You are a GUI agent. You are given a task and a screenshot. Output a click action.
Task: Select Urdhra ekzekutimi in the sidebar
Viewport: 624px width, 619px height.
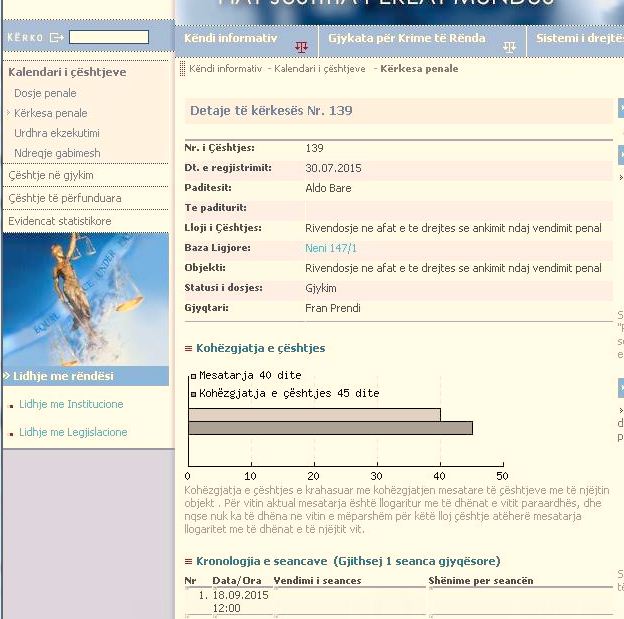point(57,133)
